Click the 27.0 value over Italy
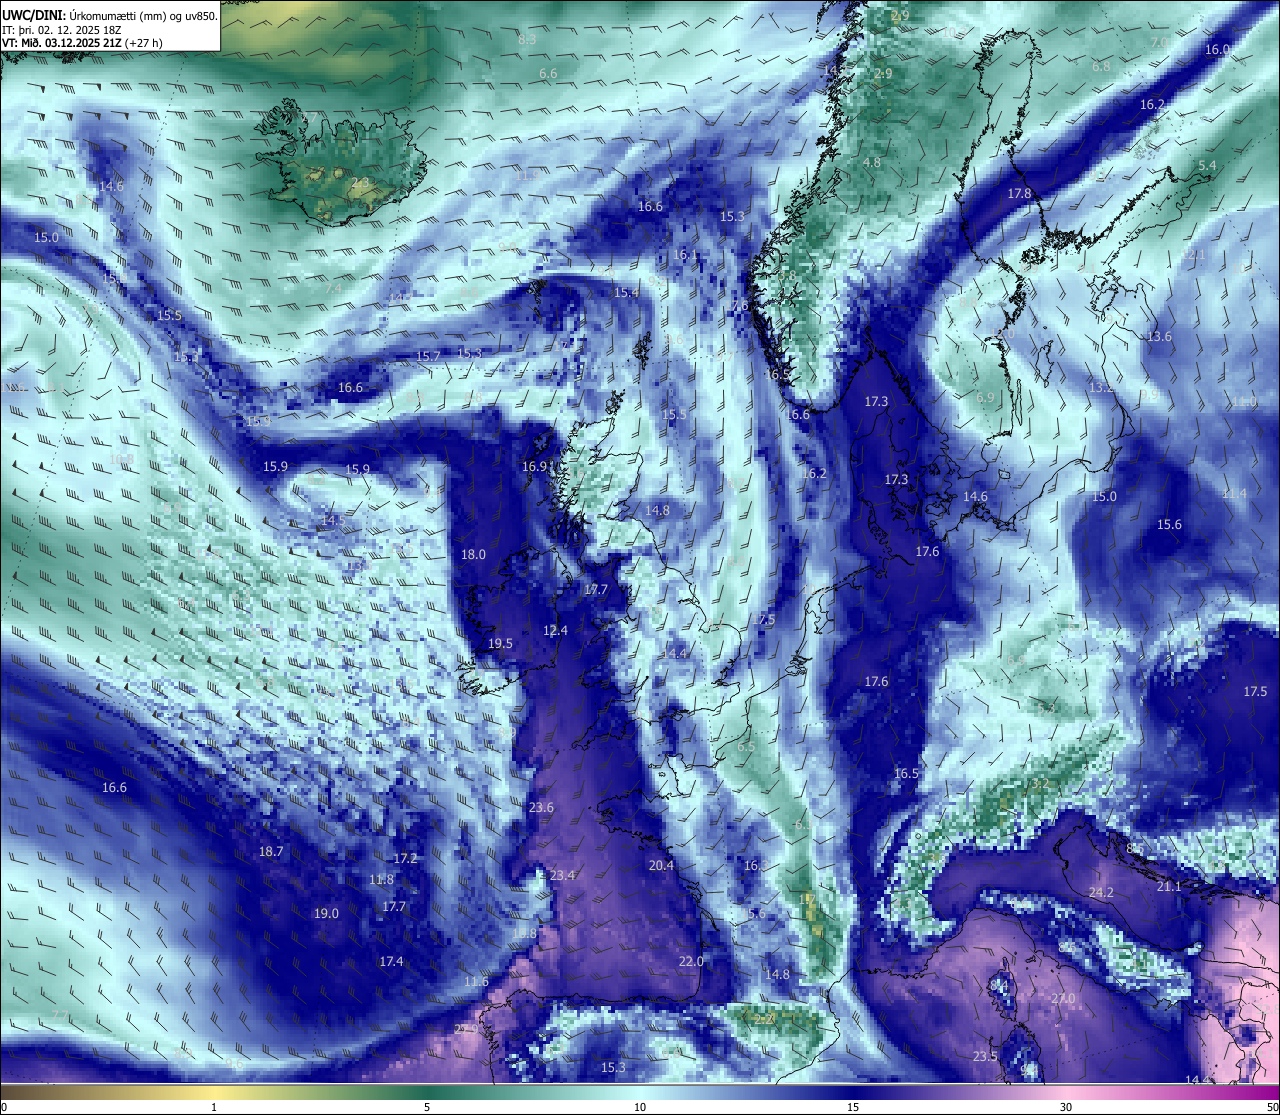The width and height of the screenshot is (1280, 1115). (x=1063, y=999)
